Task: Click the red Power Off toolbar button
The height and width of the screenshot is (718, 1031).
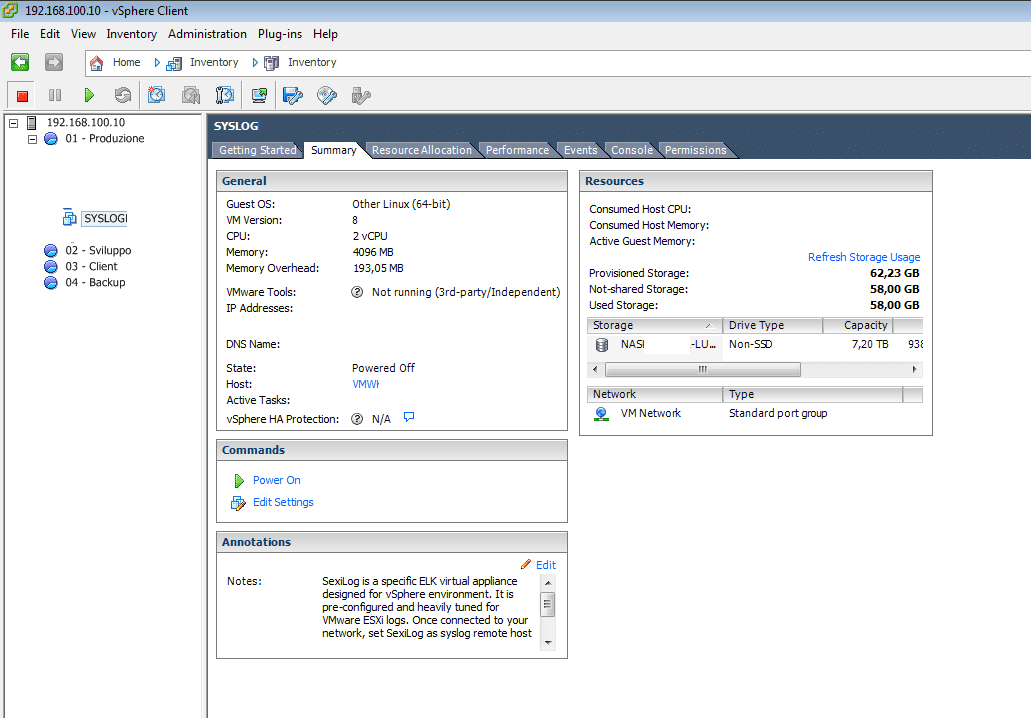Action: (x=22, y=96)
